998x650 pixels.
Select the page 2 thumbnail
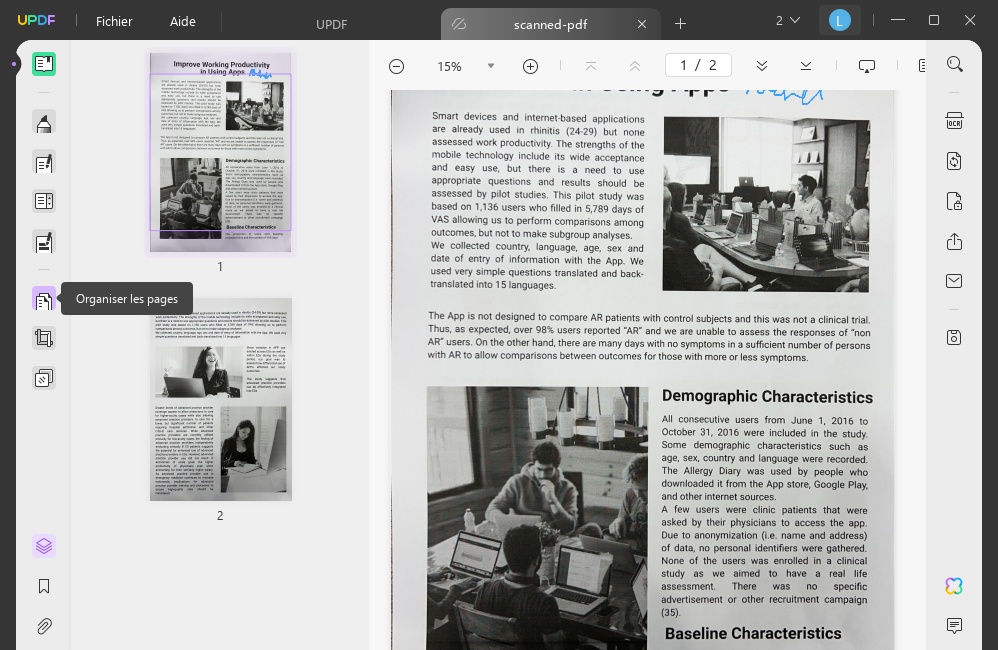coord(220,398)
